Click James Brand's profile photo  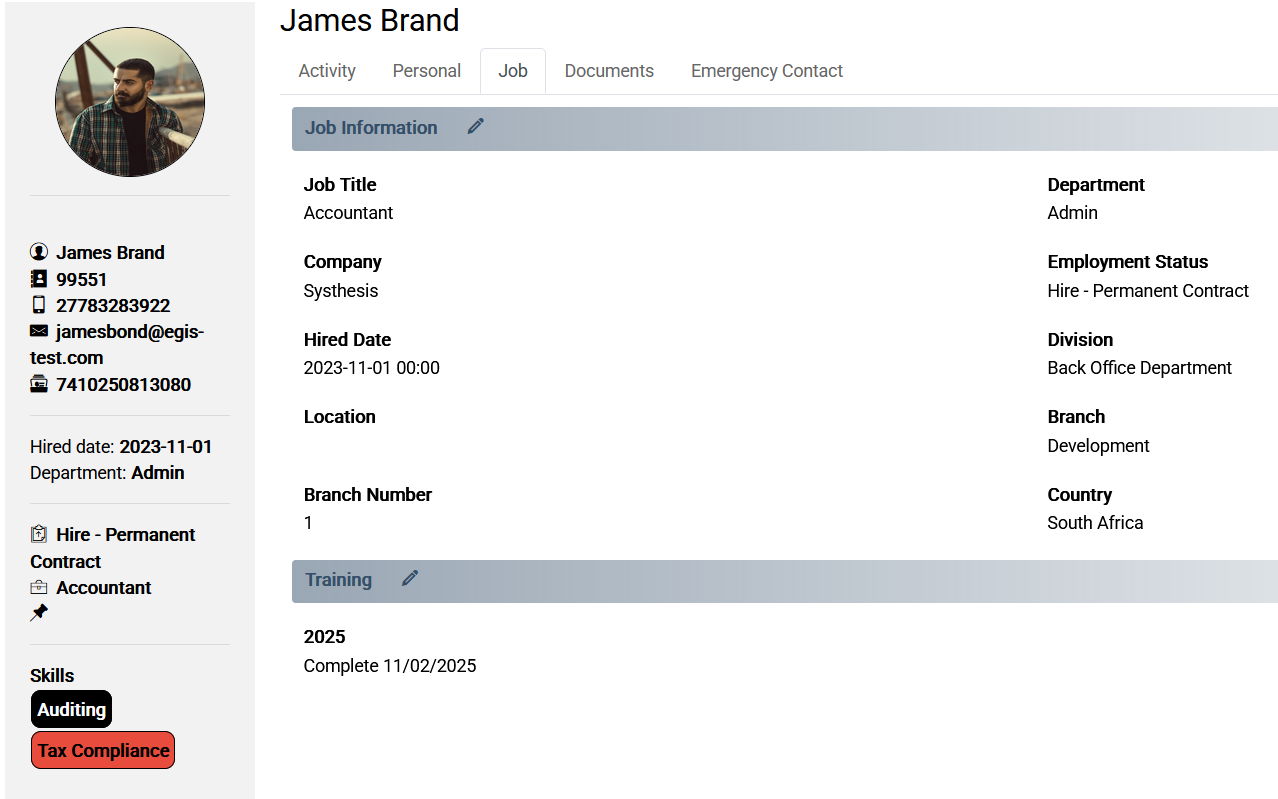(x=130, y=102)
